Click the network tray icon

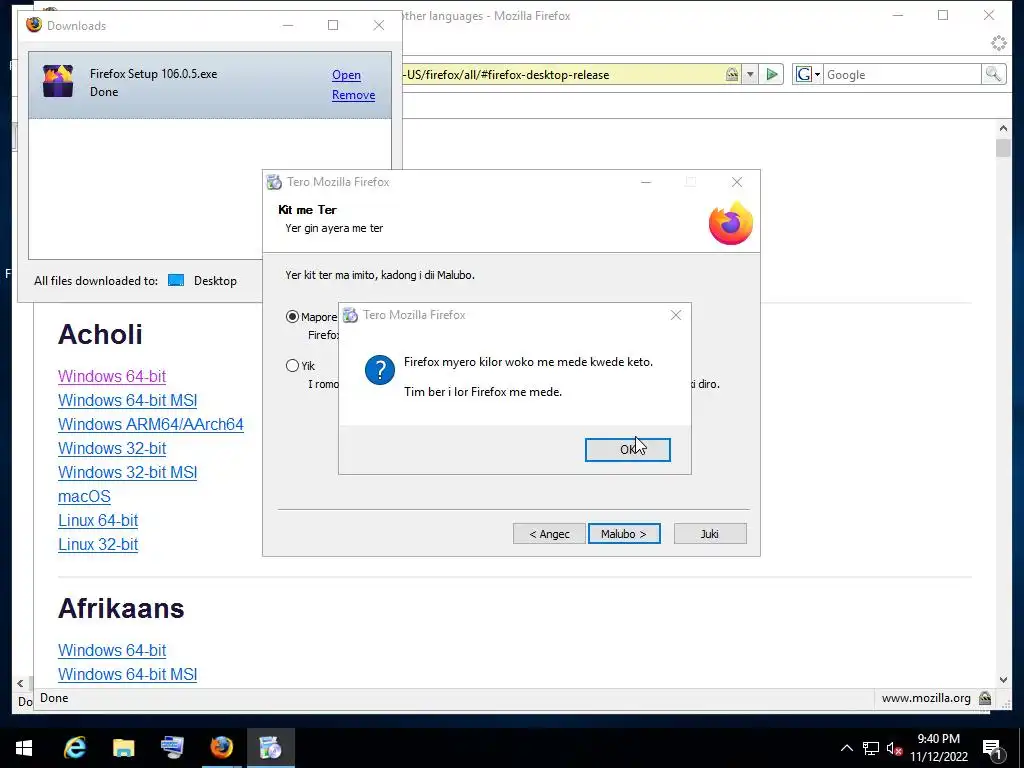[x=871, y=748]
